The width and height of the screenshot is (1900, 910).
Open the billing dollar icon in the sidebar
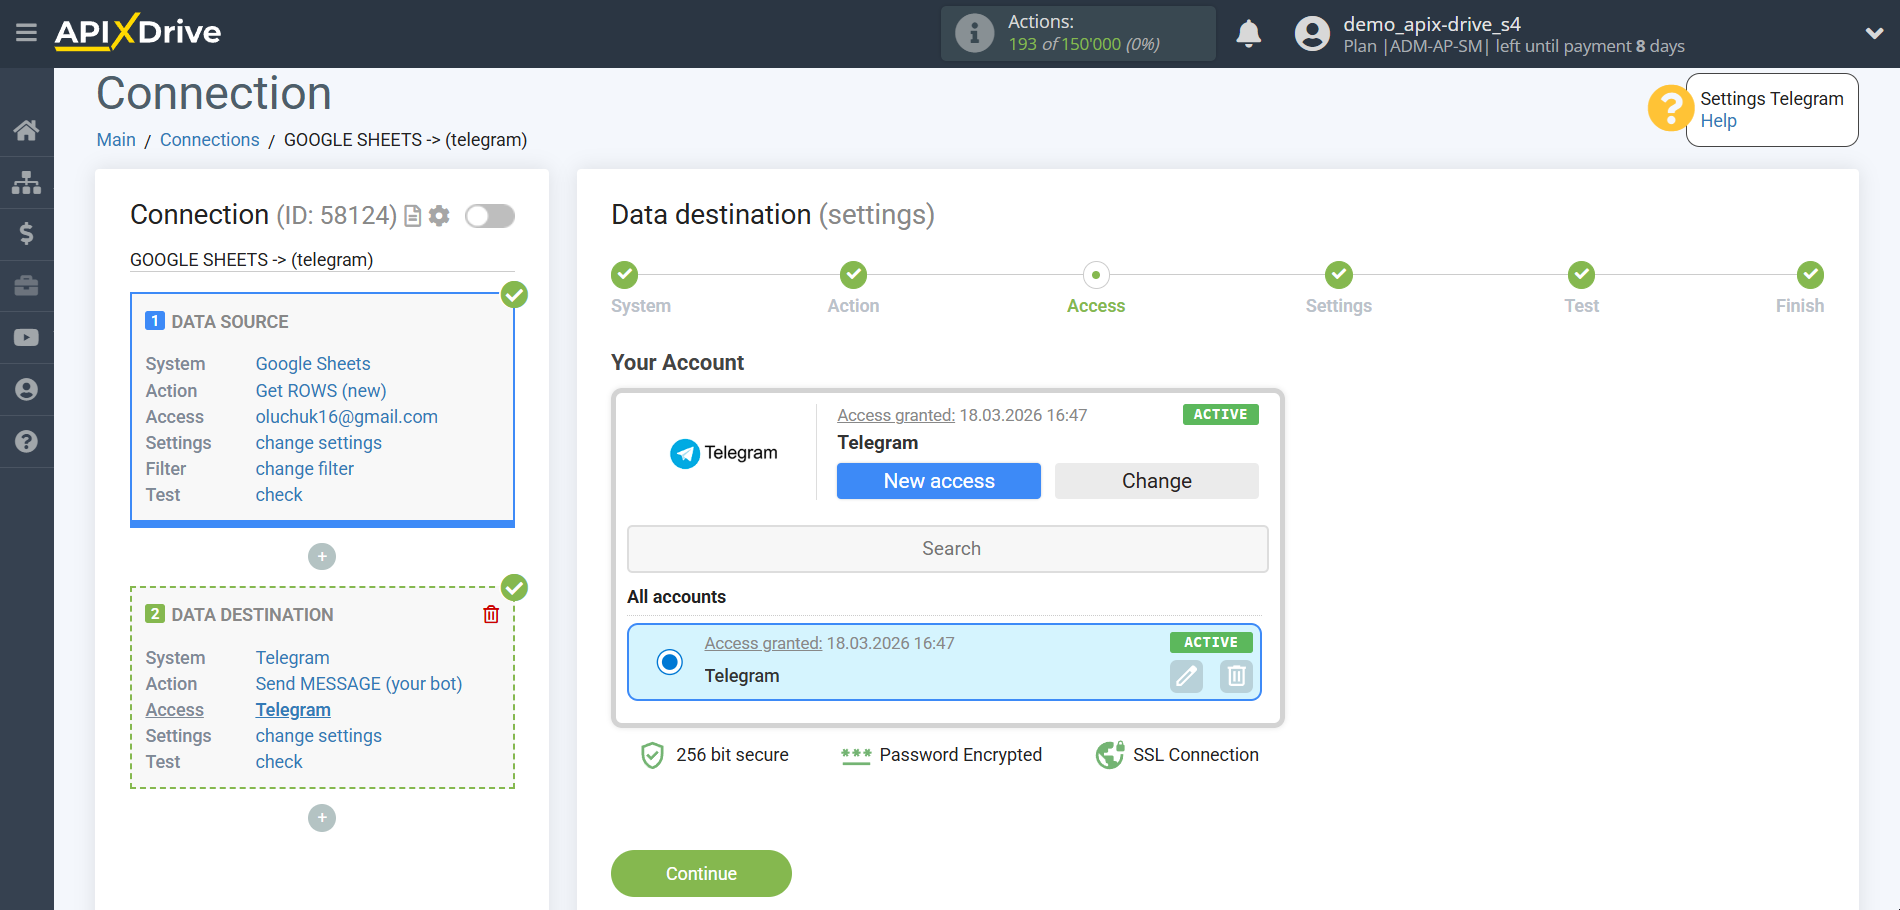click(26, 233)
